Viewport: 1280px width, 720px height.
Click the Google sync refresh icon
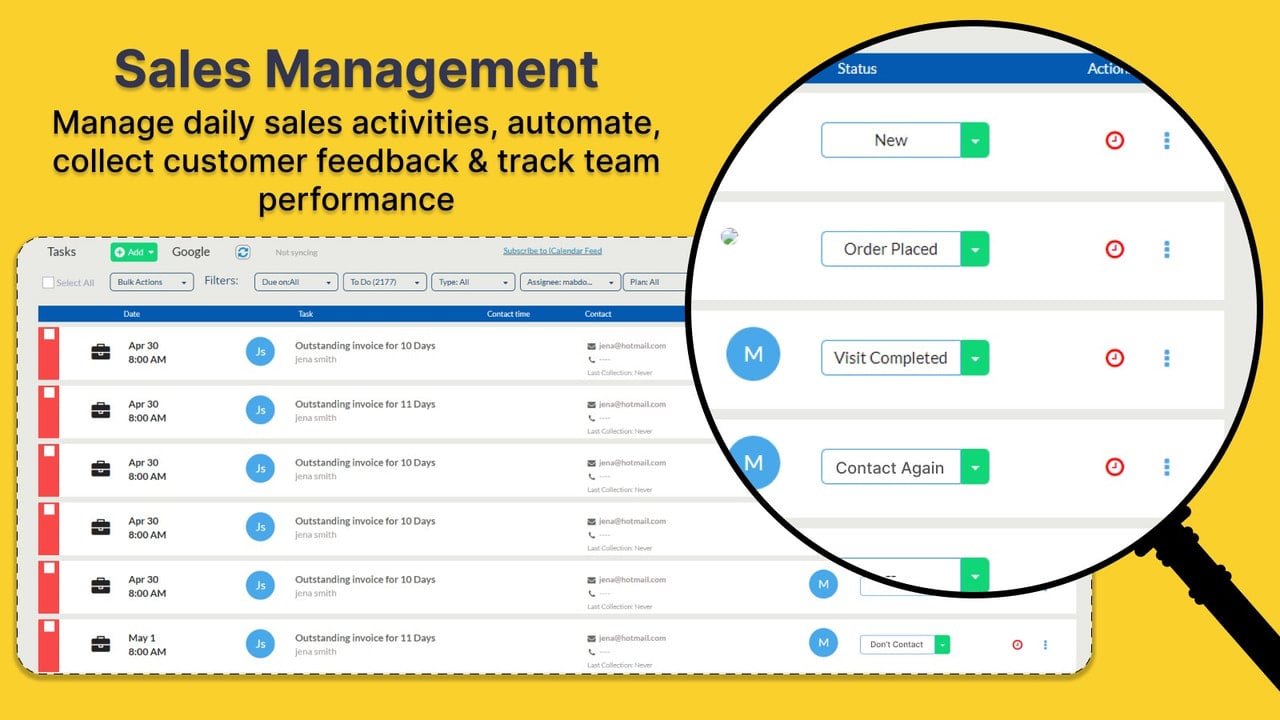tap(243, 252)
